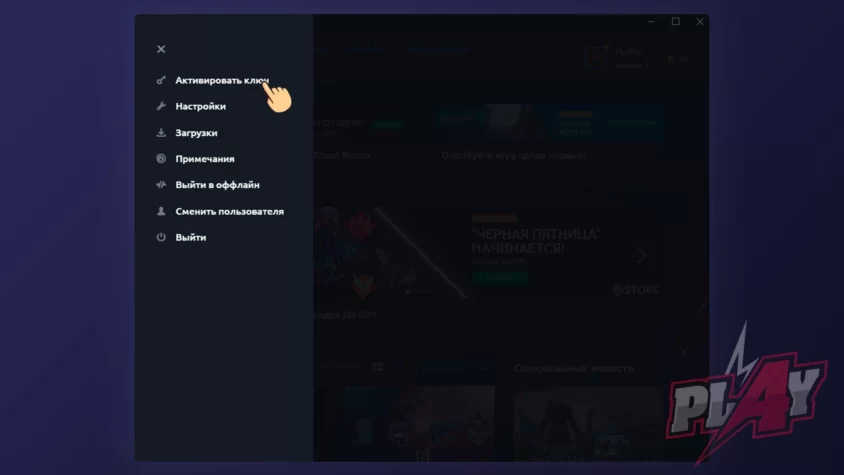This screenshot has height=475, width=844.
Task: Click the power icon beside Выйти
Action: (161, 237)
